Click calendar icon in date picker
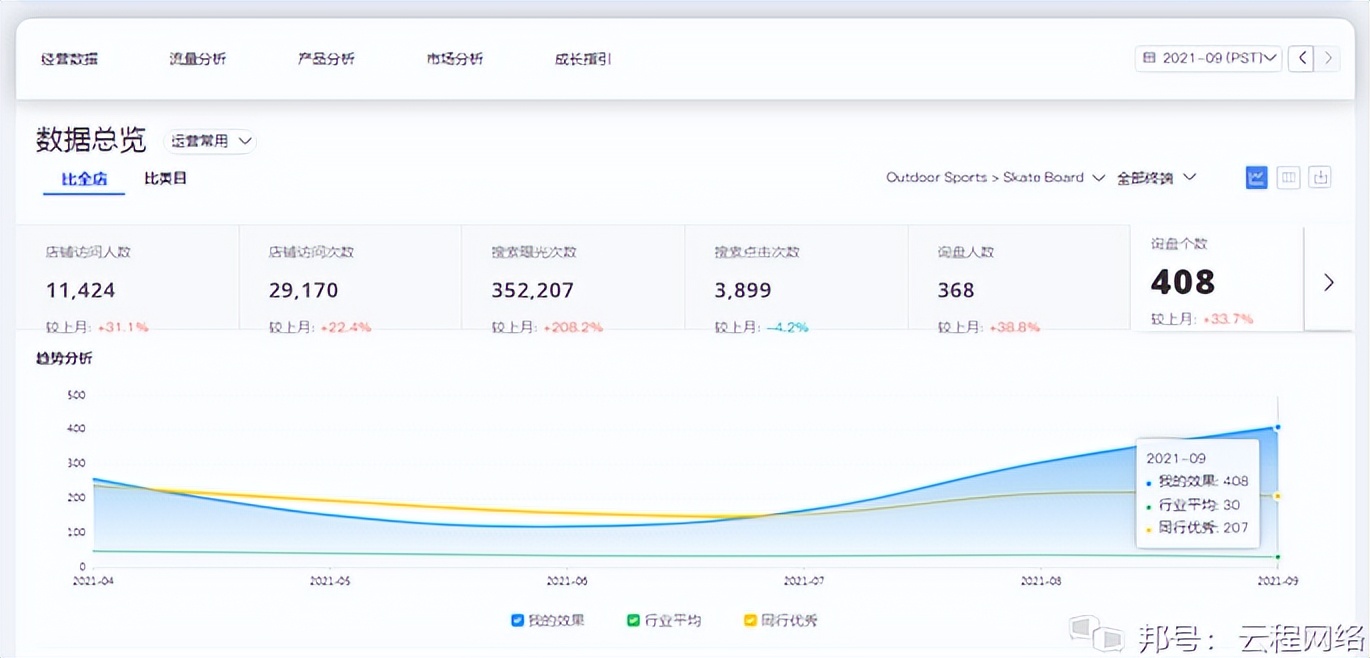The width and height of the screenshot is (1370, 658). point(1149,58)
